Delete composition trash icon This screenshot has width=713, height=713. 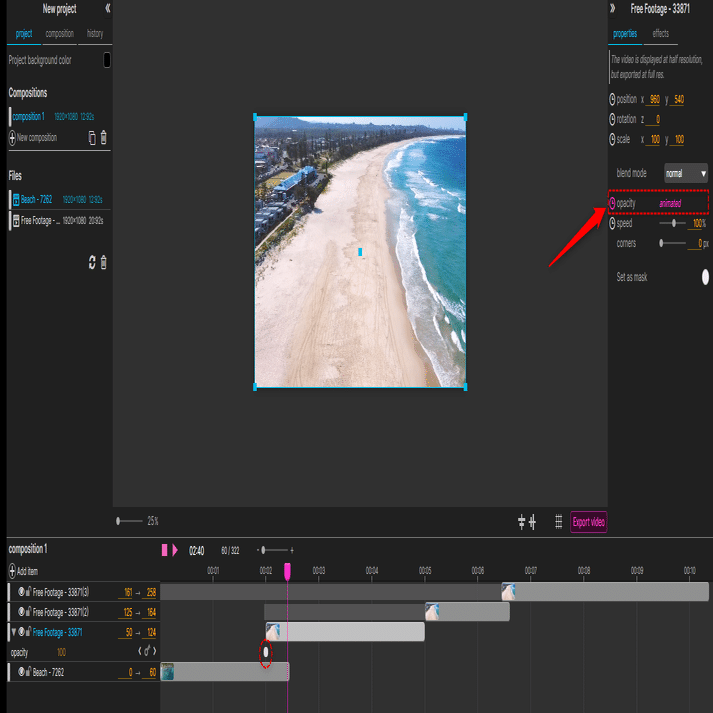click(104, 137)
